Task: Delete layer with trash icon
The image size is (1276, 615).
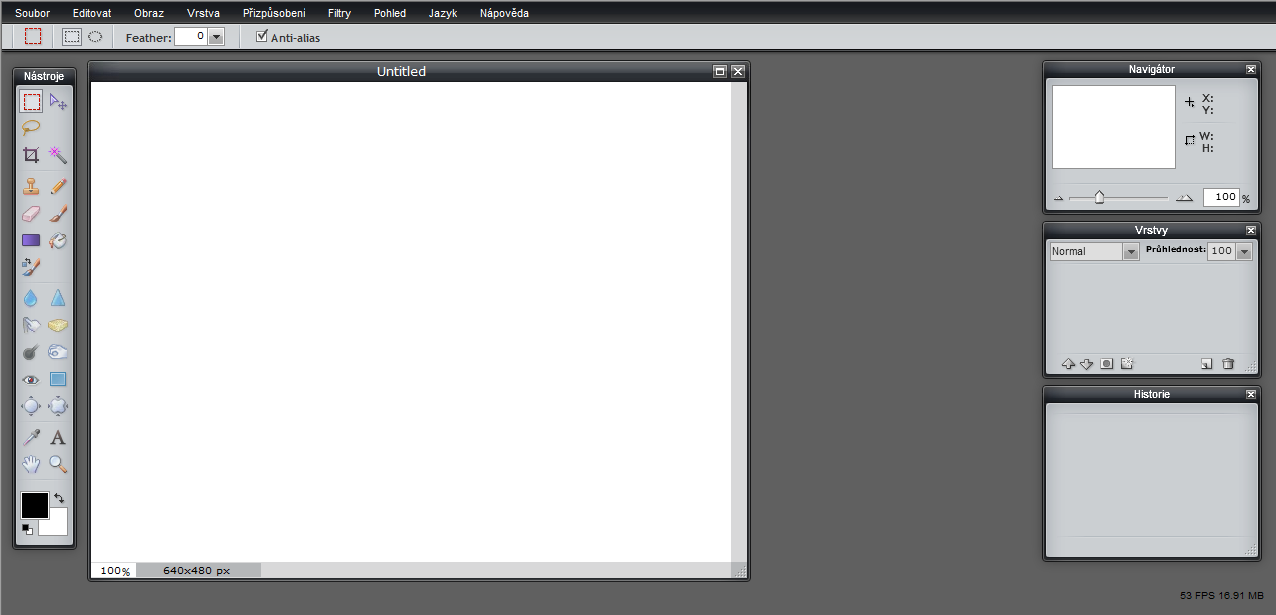Action: (1228, 364)
